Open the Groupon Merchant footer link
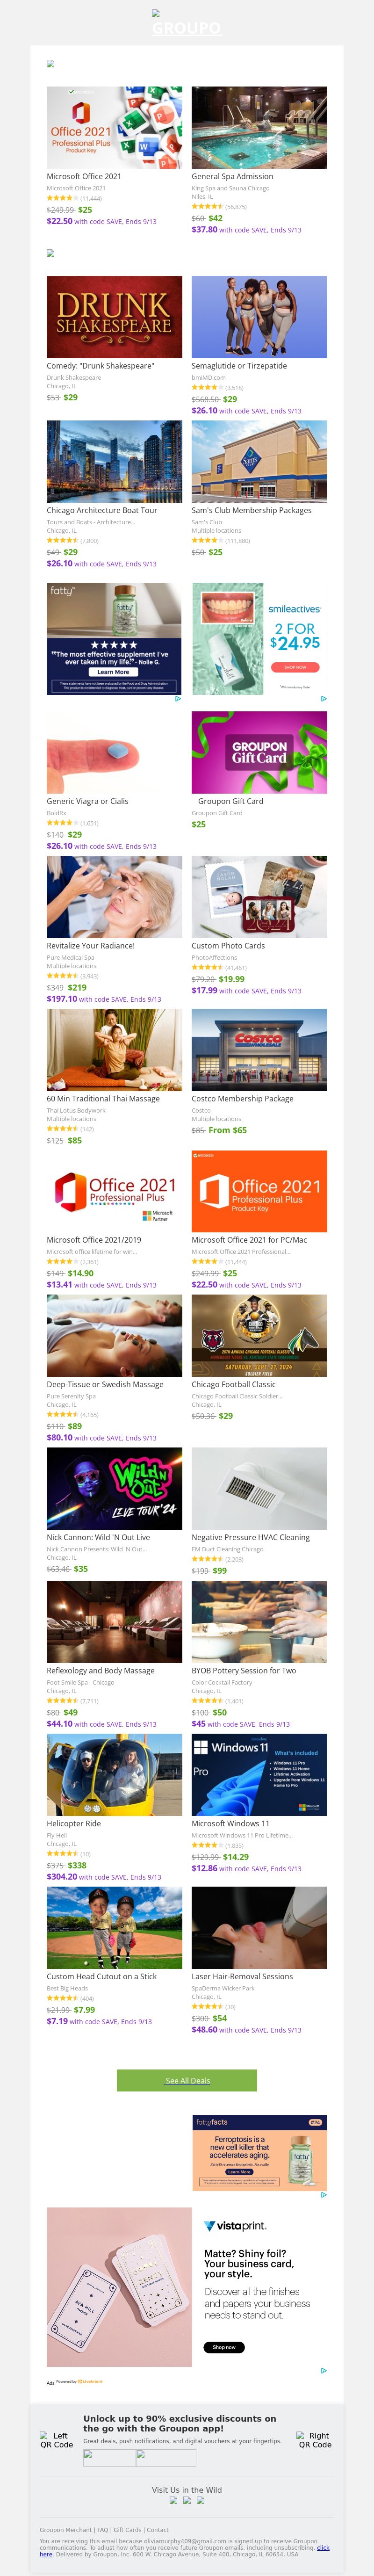This screenshot has height=2576, width=374. point(65,2530)
